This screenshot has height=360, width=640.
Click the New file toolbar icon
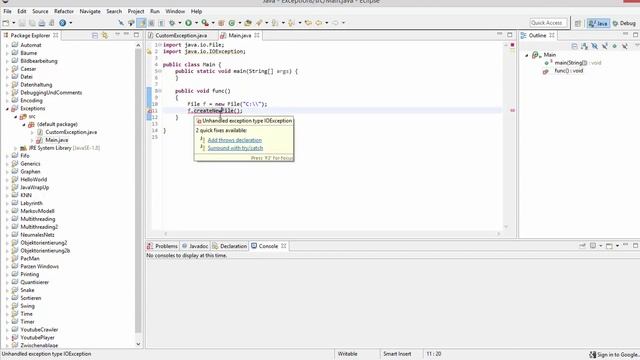pos(6,23)
